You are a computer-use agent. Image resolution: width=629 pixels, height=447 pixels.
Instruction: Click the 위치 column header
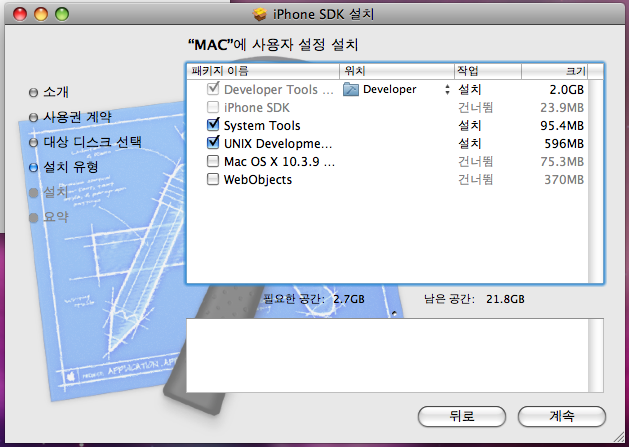click(x=397, y=71)
